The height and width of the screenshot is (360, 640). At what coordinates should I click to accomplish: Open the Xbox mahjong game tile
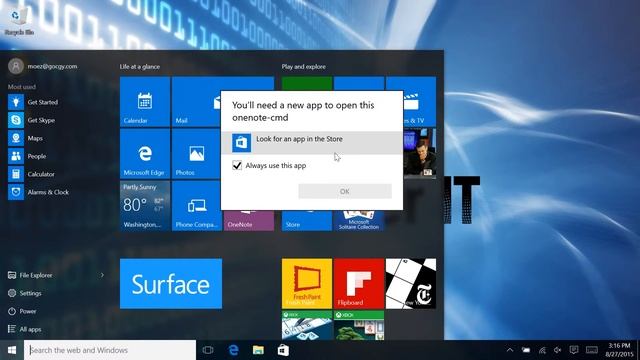coord(359,325)
